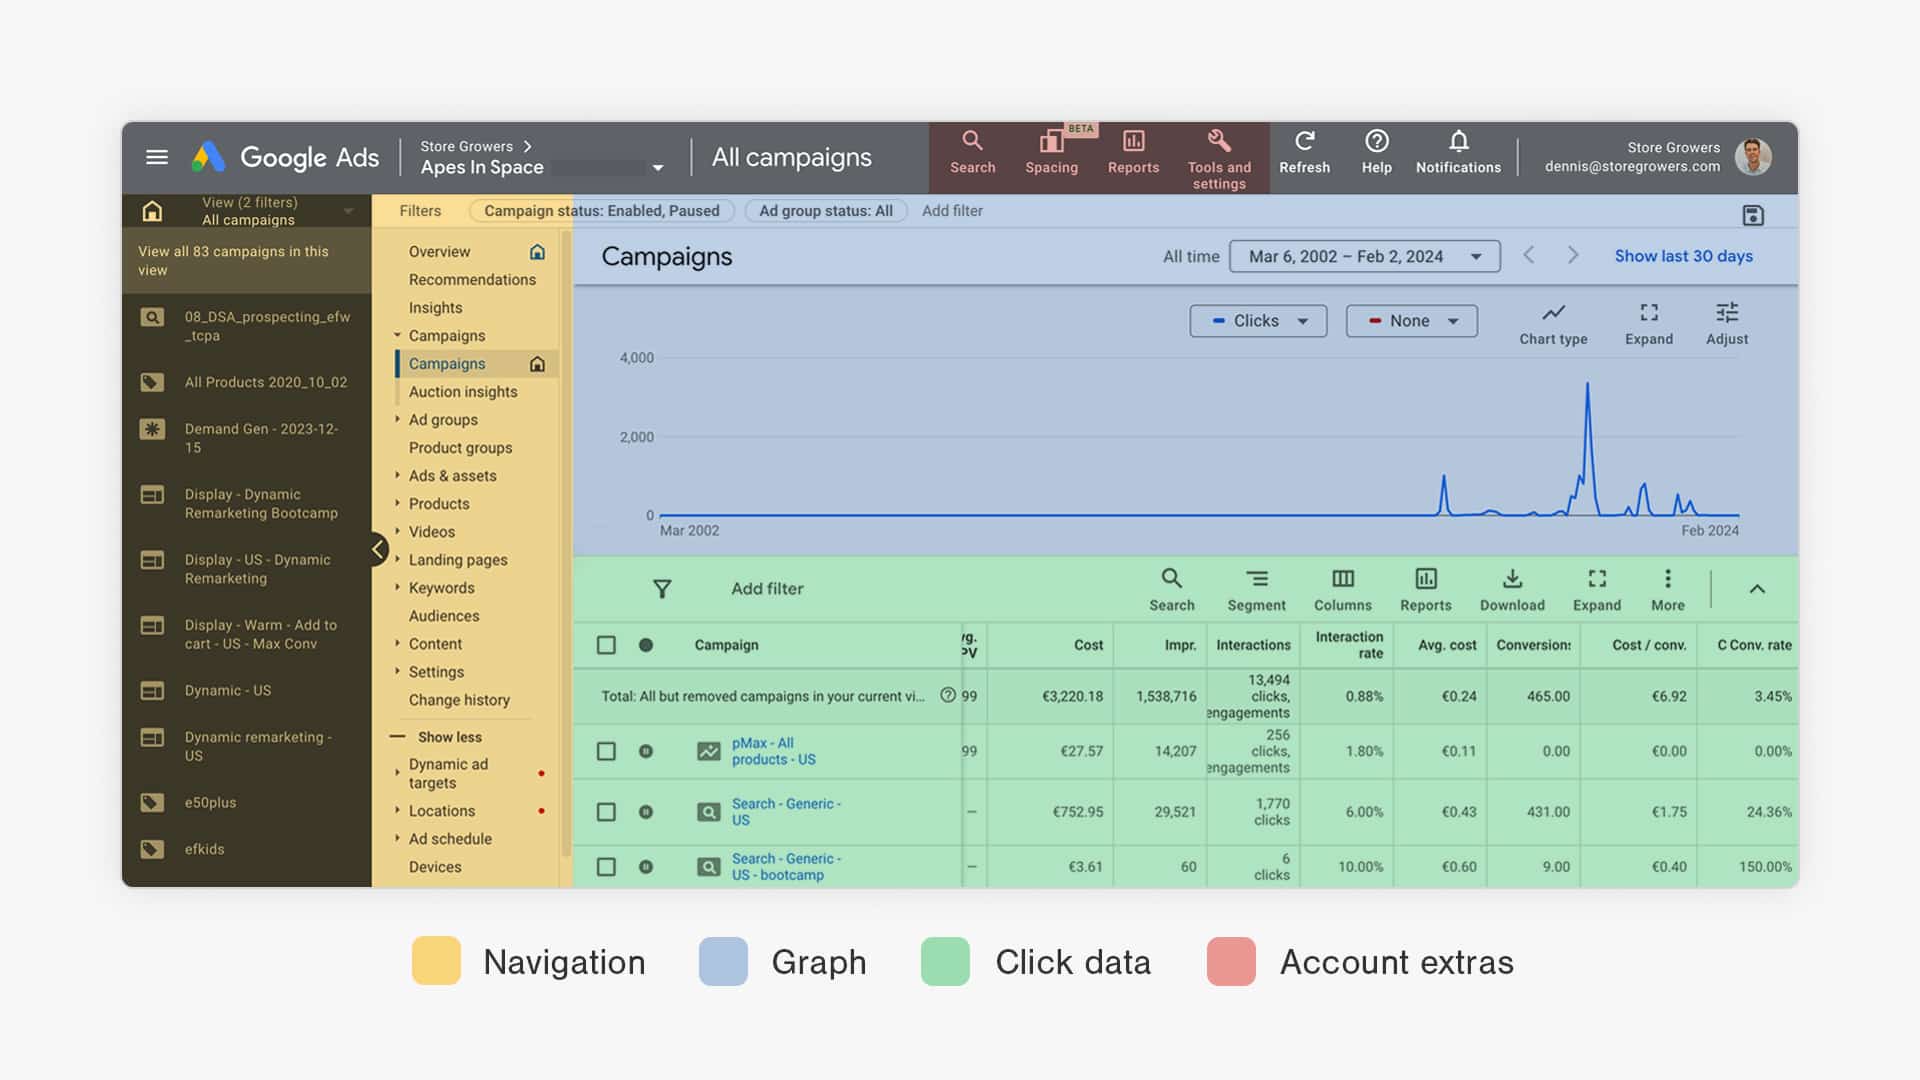
Task: Open Auction insights
Action: (x=463, y=392)
